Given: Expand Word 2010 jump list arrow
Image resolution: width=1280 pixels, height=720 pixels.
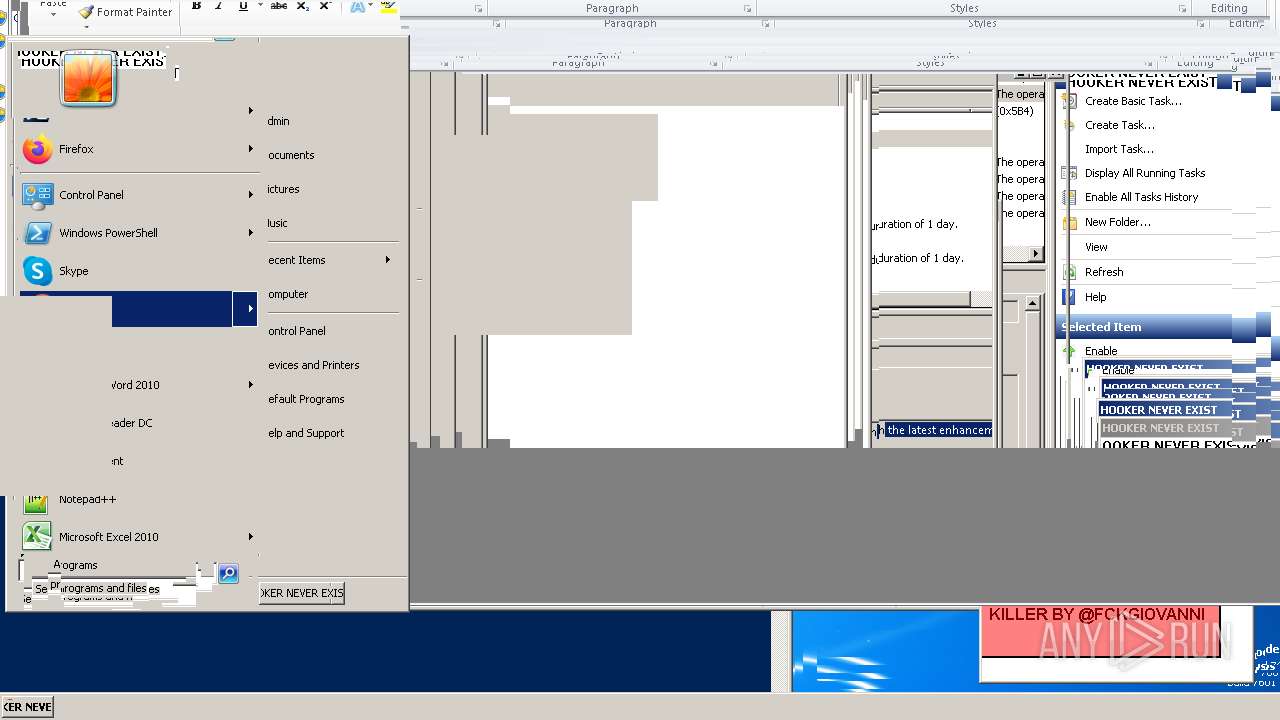Looking at the screenshot, I should tap(251, 385).
